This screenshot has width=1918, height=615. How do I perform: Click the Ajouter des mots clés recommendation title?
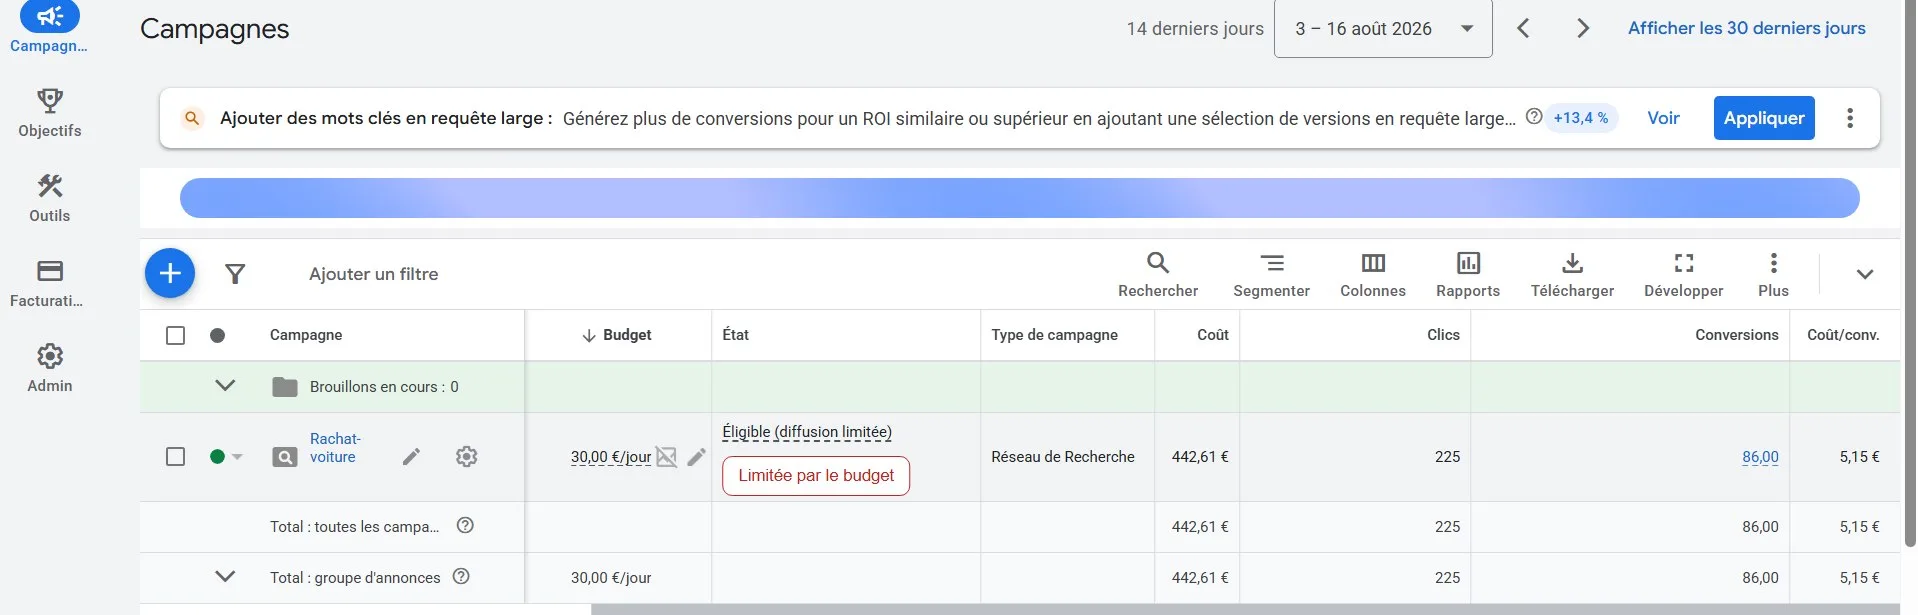pyautogui.click(x=386, y=118)
